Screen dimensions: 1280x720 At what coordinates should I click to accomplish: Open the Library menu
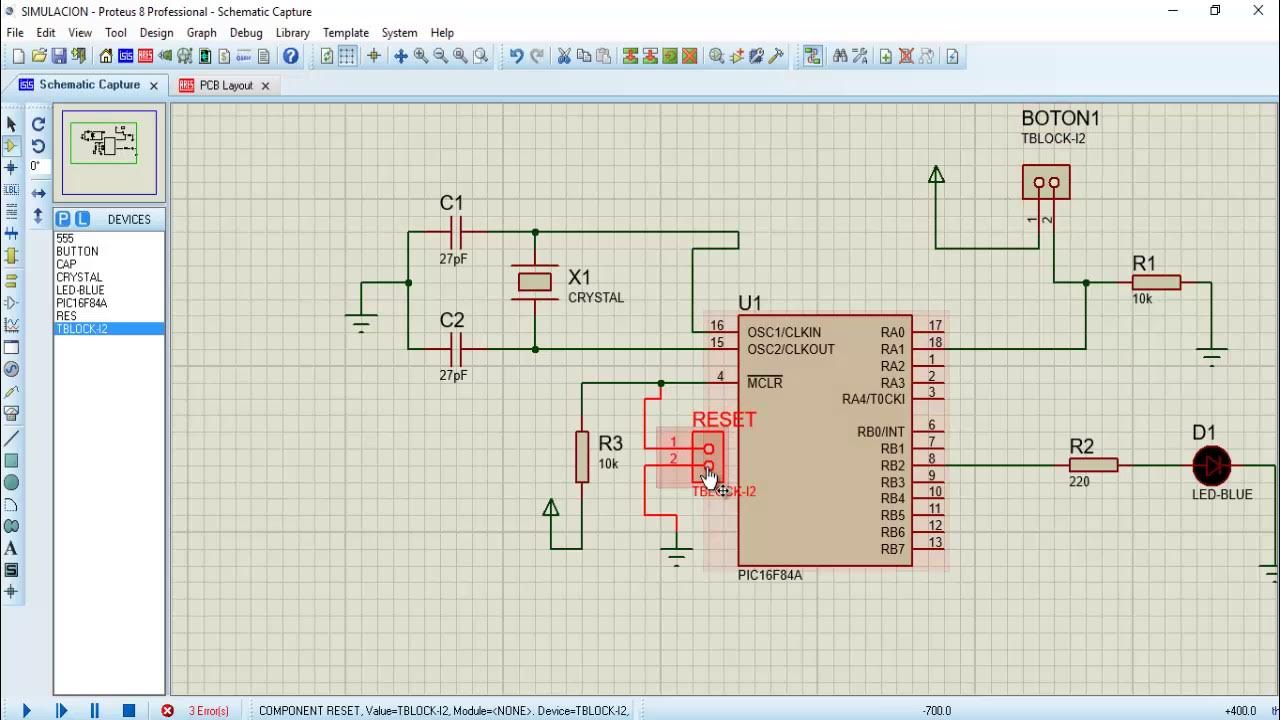click(x=292, y=32)
